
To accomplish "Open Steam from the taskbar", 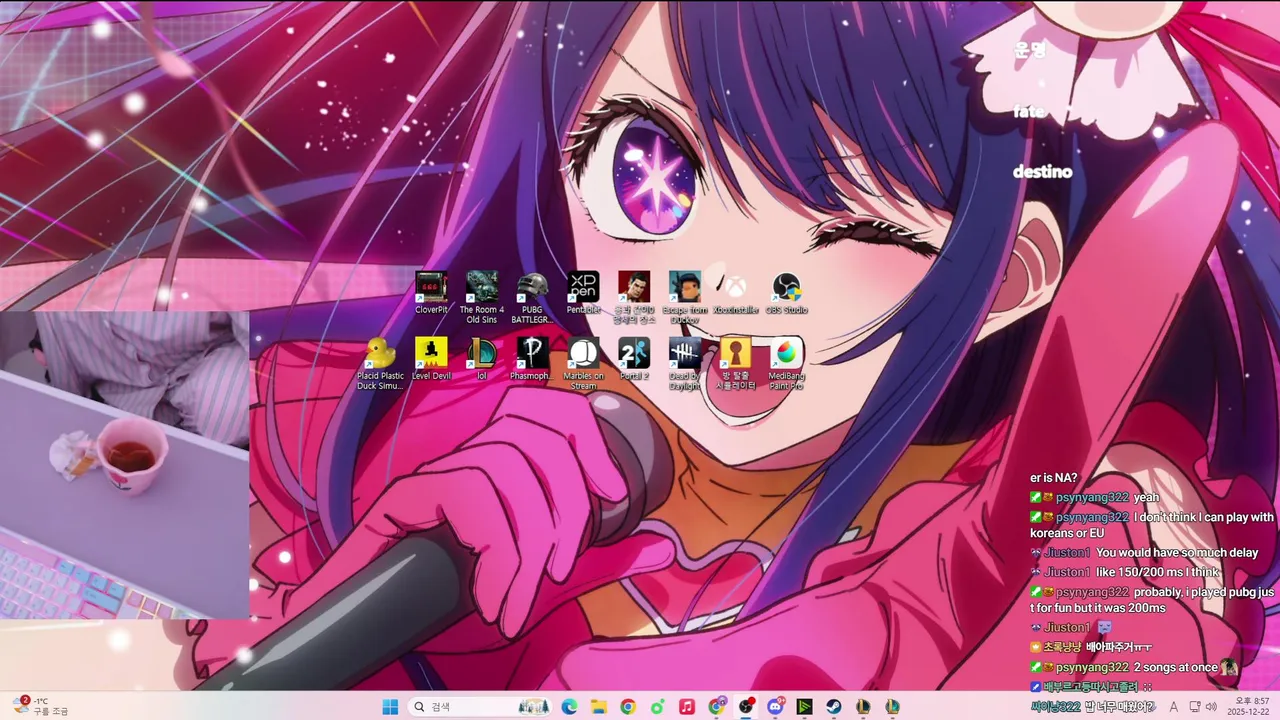I will pyautogui.click(x=834, y=707).
